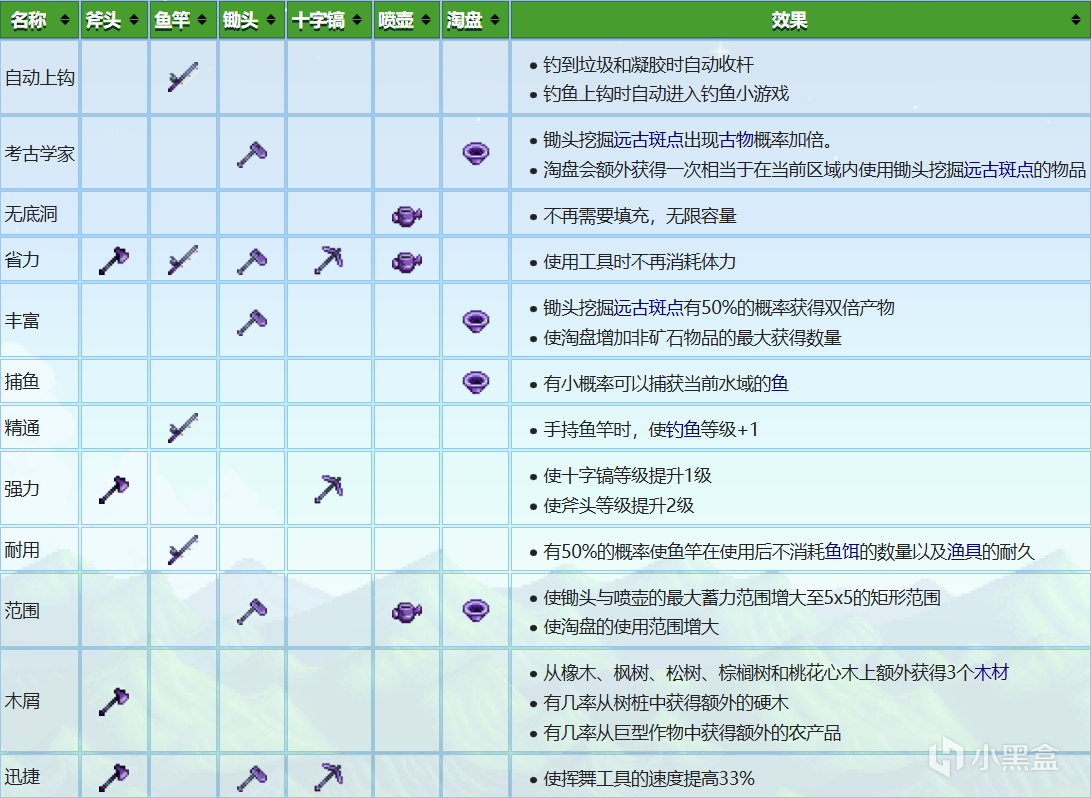The width and height of the screenshot is (1091, 798).
Task: Click text 钓到垃圾和凝胶时自动收杆
Action: (x=648, y=65)
